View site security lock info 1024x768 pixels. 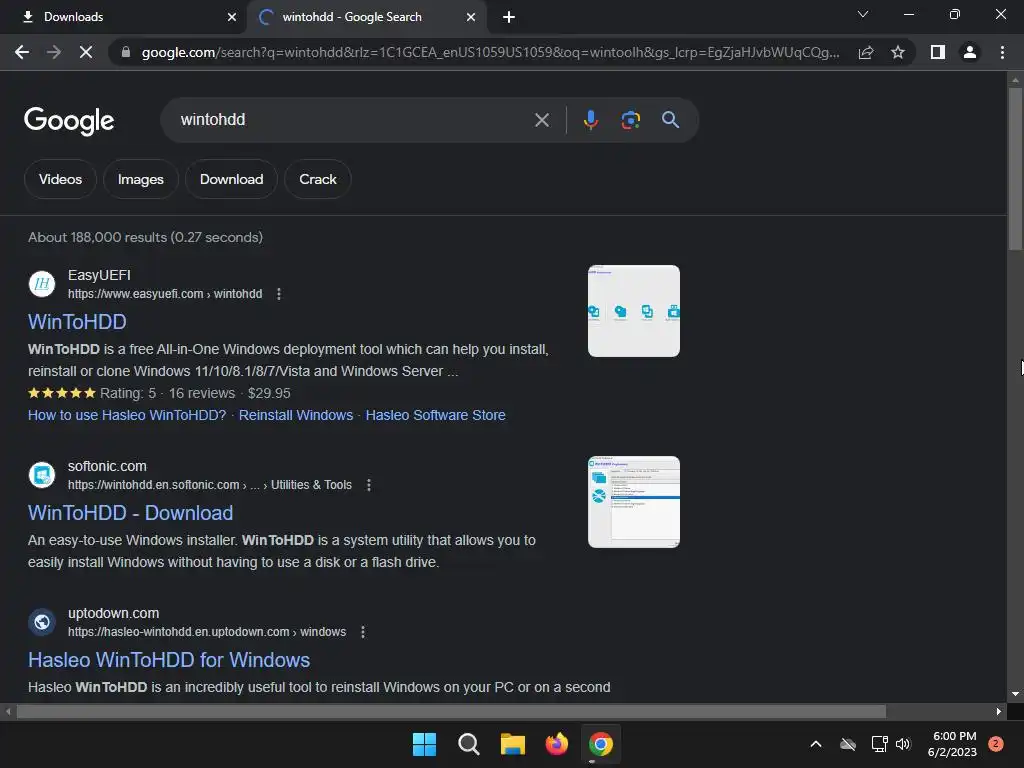pos(125,52)
